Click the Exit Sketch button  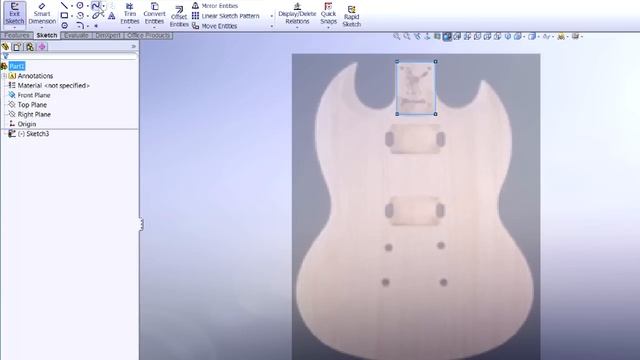15,14
